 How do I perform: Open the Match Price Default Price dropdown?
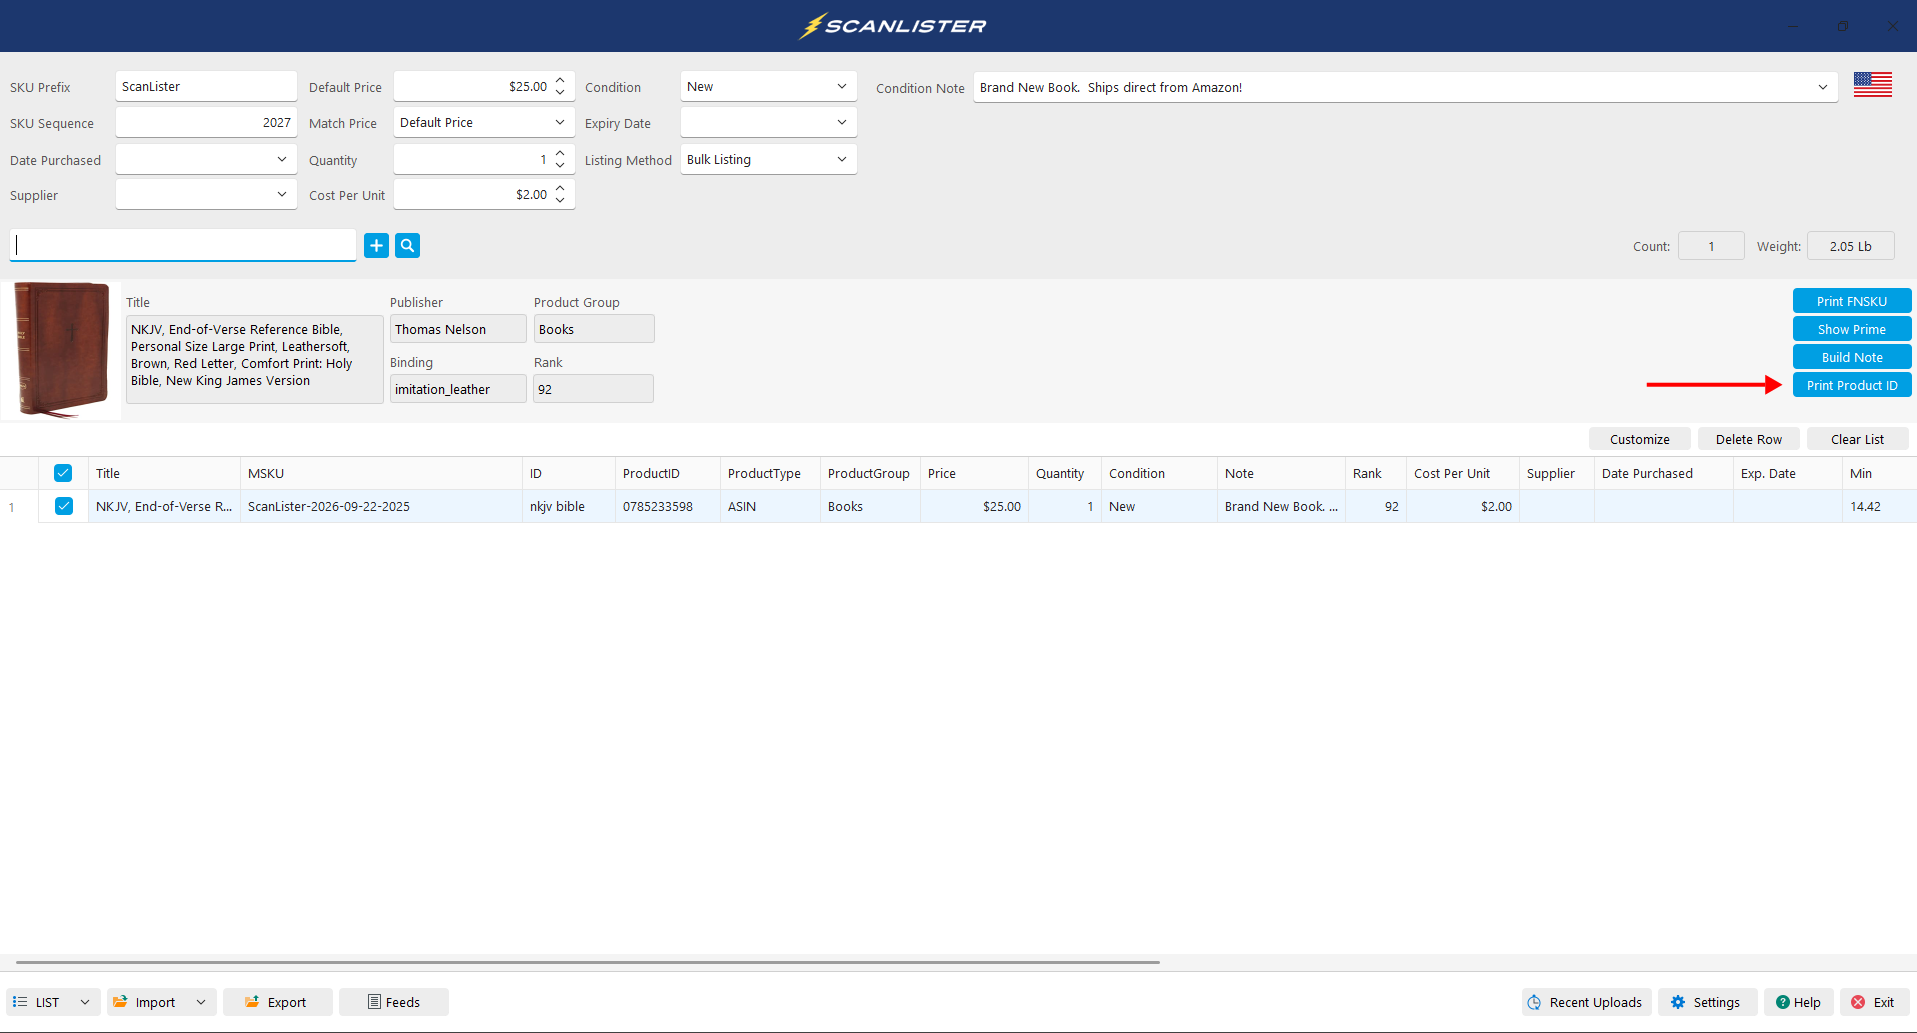tap(484, 123)
